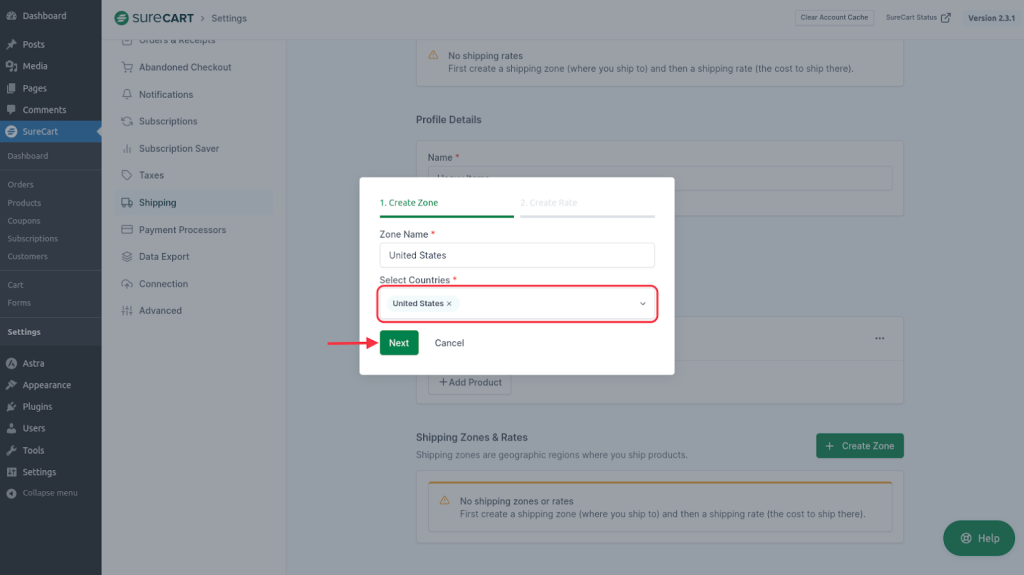The height and width of the screenshot is (575, 1024).
Task: Open the Payment Processors settings
Action: (182, 230)
